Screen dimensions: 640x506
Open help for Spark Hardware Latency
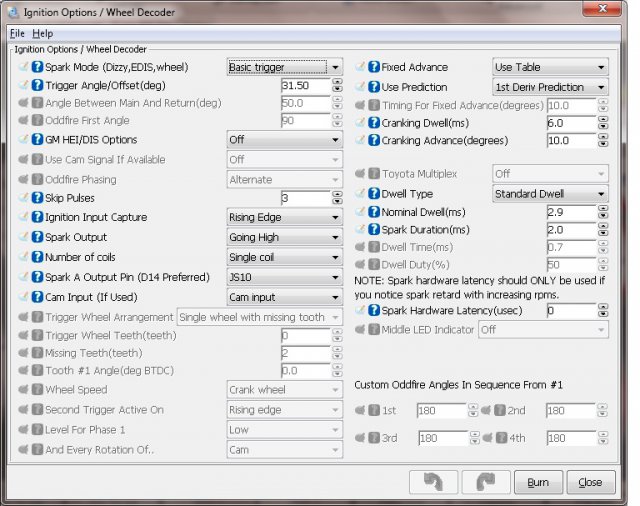pyautogui.click(x=373, y=311)
